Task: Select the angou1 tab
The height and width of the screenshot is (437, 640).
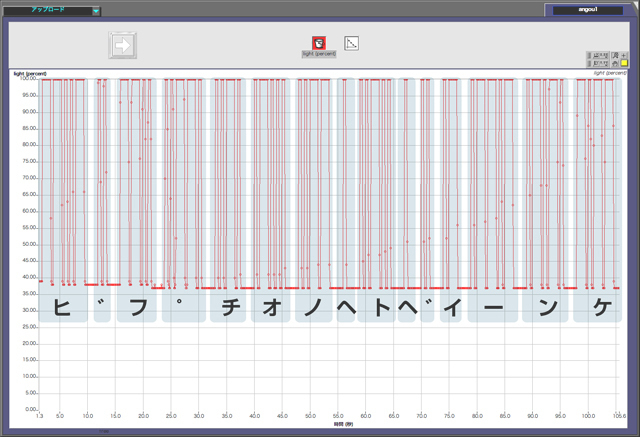Action: (588, 10)
